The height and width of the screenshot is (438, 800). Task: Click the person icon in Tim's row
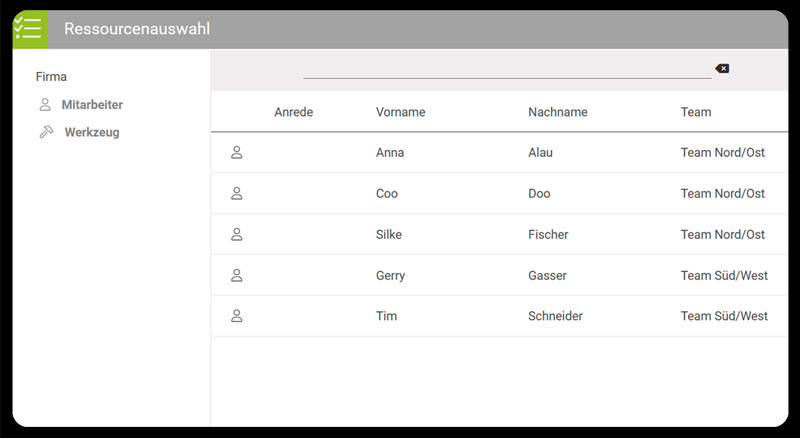237,316
